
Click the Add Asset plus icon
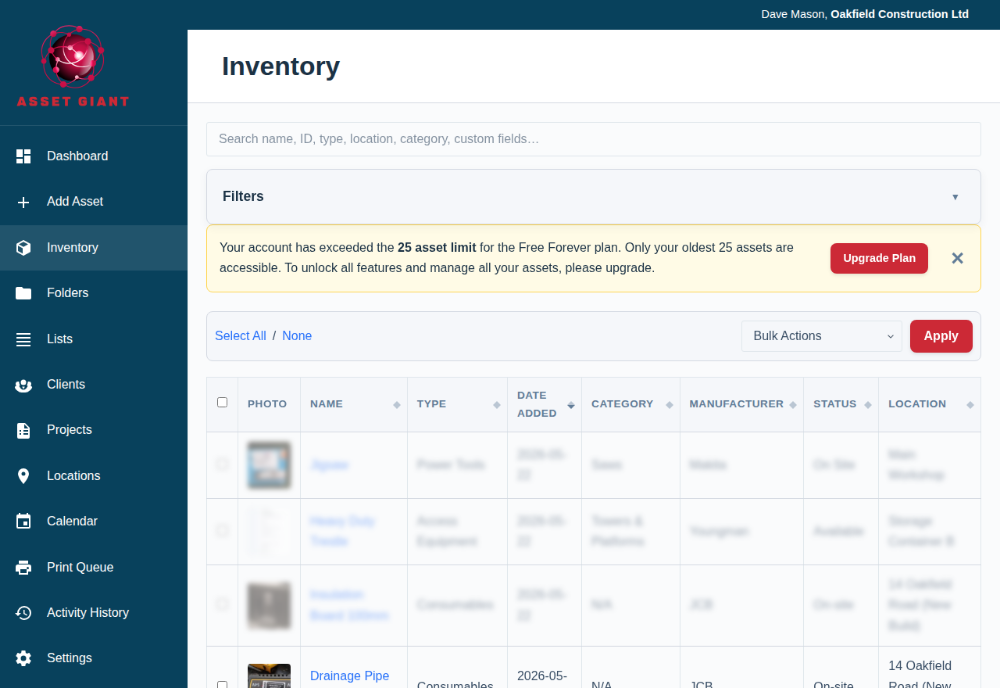click(24, 202)
